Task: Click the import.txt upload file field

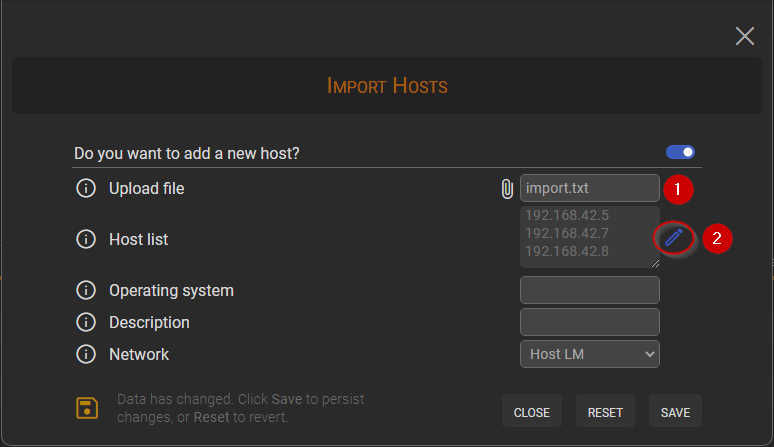Action: coord(589,188)
